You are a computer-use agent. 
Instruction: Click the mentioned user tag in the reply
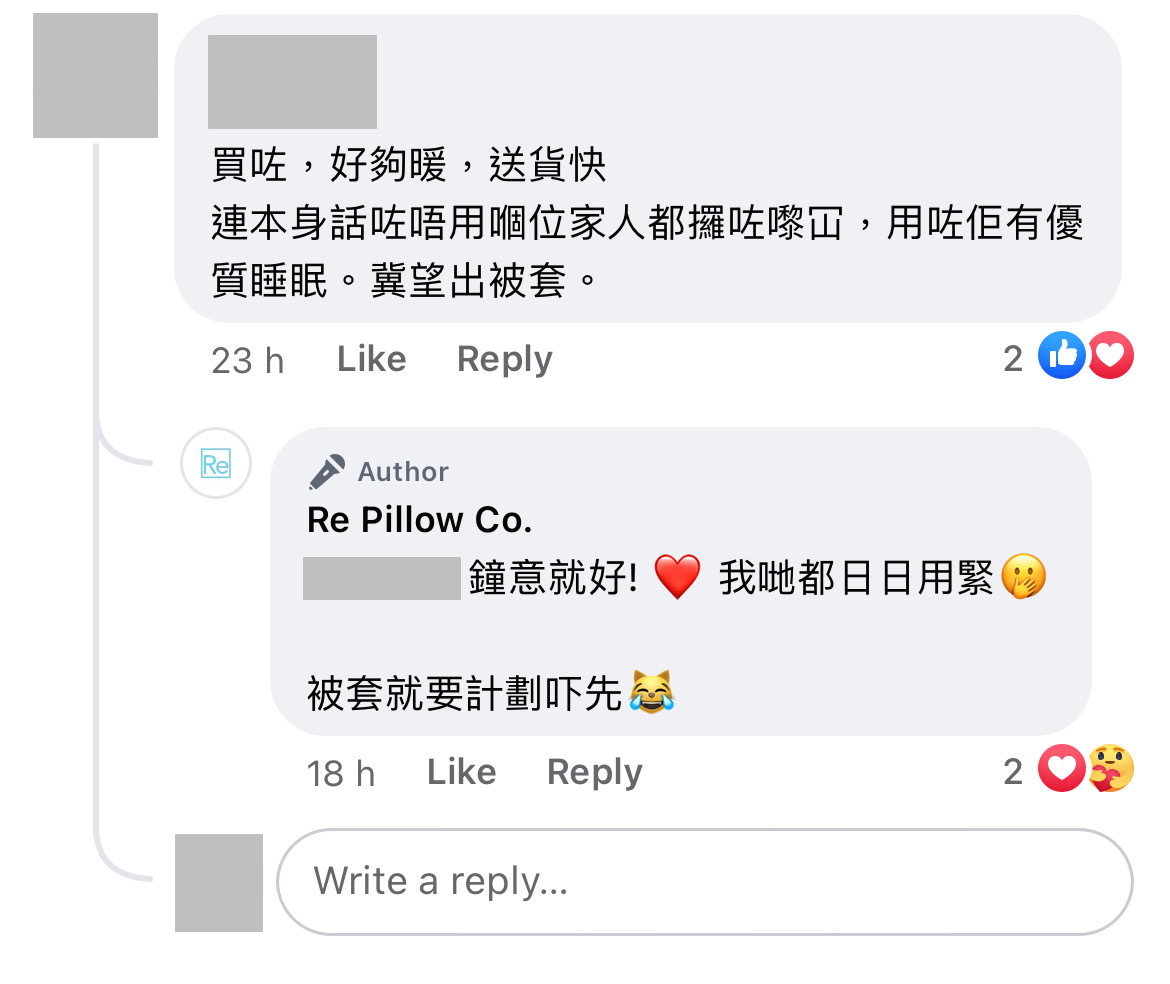381,579
